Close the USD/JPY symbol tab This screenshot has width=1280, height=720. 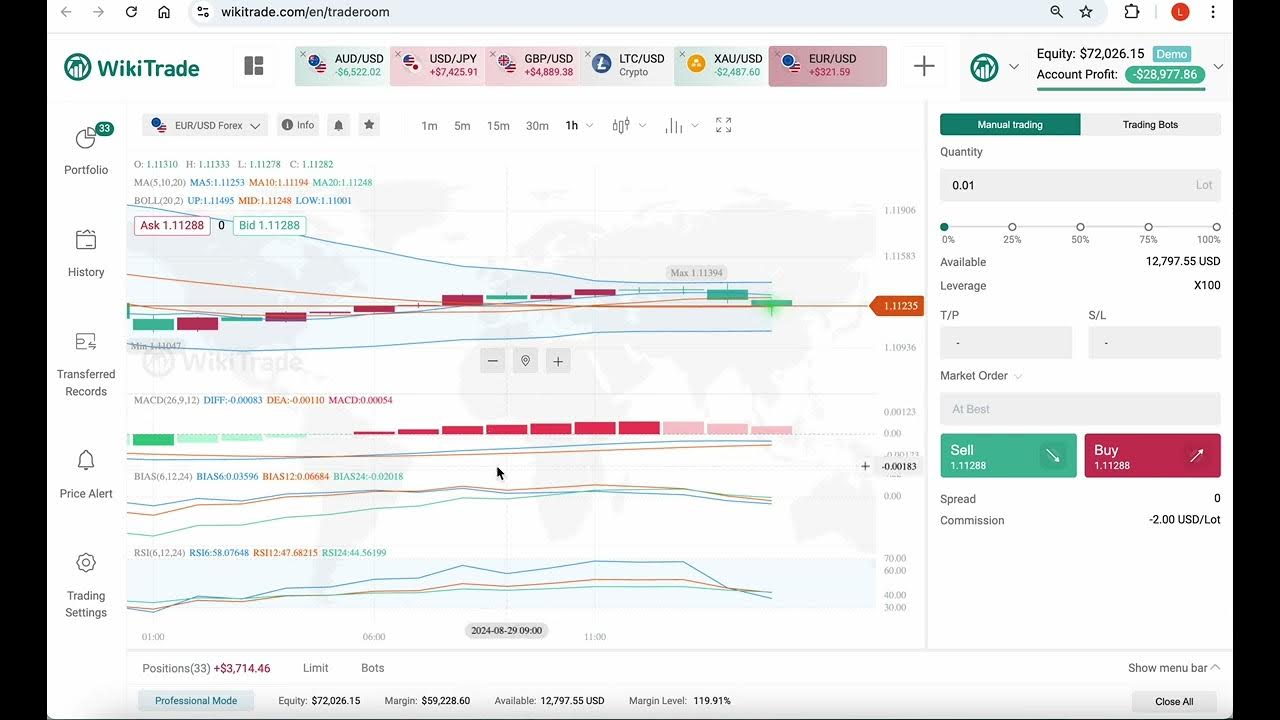pos(398,55)
